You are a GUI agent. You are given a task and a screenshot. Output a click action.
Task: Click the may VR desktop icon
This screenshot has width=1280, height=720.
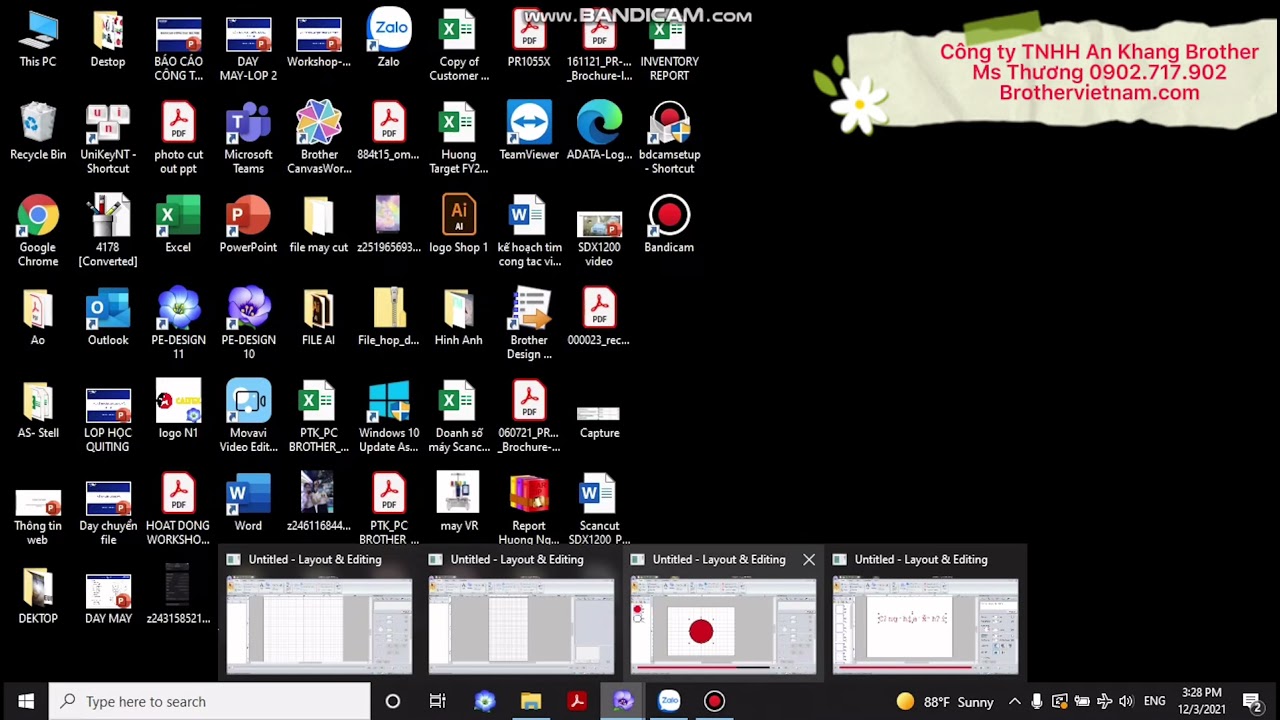[459, 502]
